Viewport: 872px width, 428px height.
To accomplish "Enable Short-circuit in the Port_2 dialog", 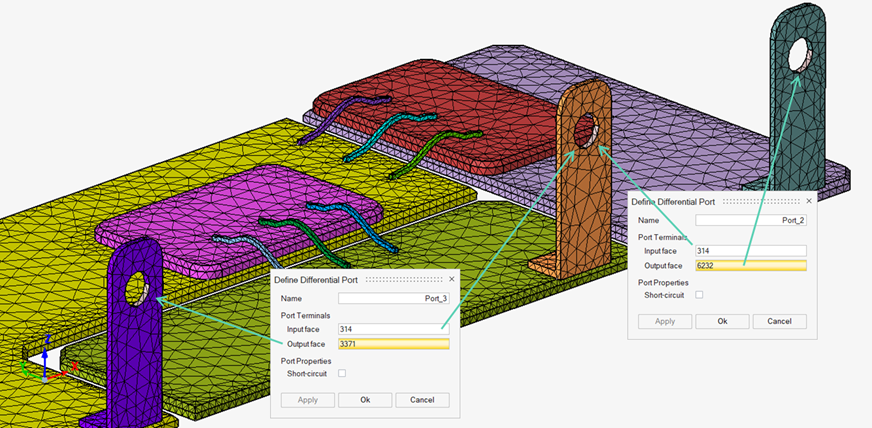I will tap(699, 295).
